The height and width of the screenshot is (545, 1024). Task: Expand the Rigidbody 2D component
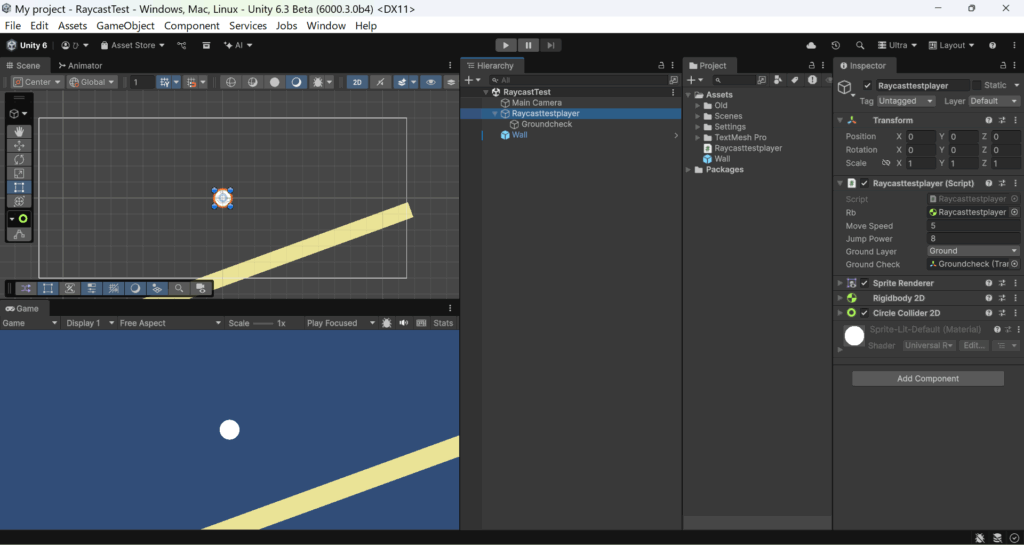(x=840, y=298)
